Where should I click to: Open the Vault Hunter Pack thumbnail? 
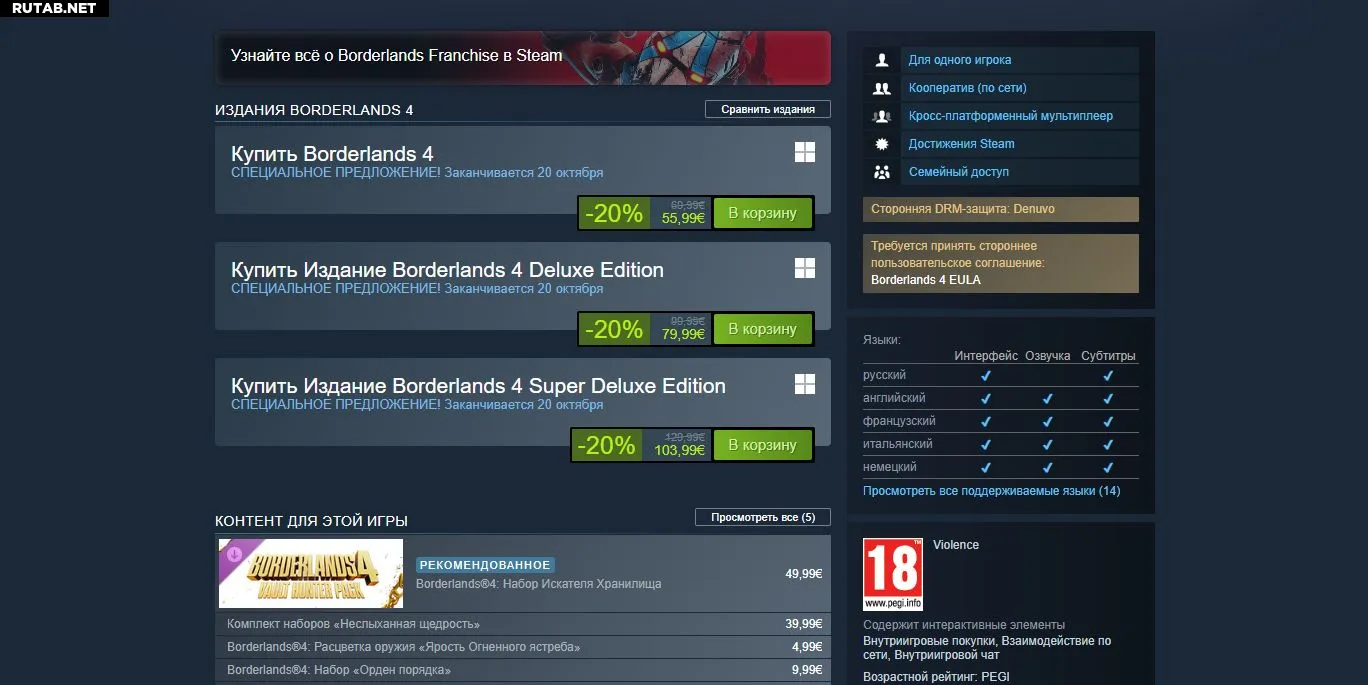pyautogui.click(x=311, y=574)
